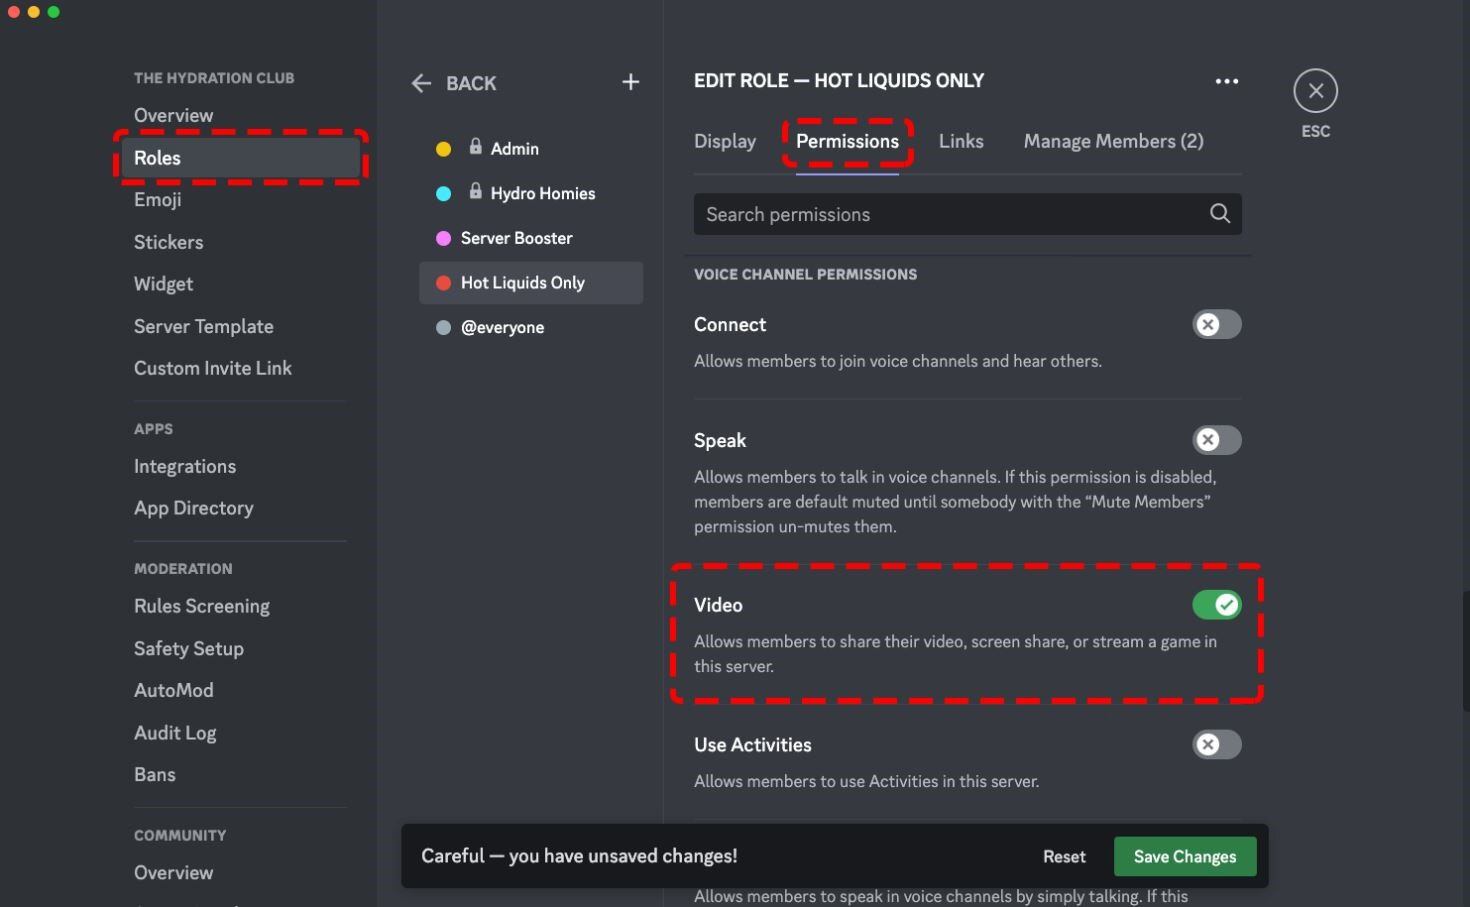Open the Manage Members (2) tab
The width and height of the screenshot is (1470, 907).
pyautogui.click(x=1113, y=142)
